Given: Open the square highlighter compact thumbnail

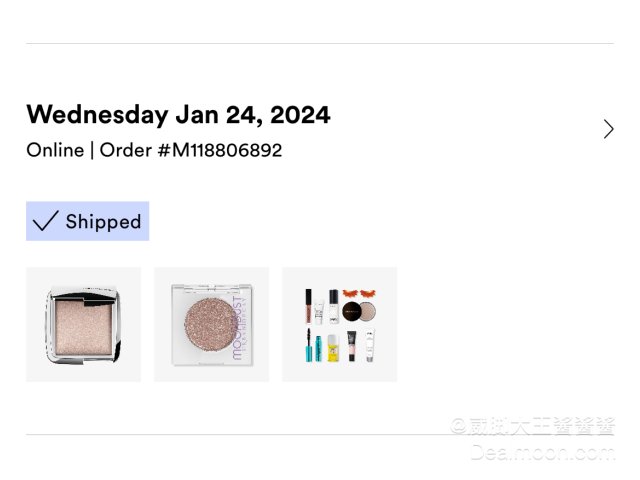Looking at the screenshot, I should coord(83,324).
